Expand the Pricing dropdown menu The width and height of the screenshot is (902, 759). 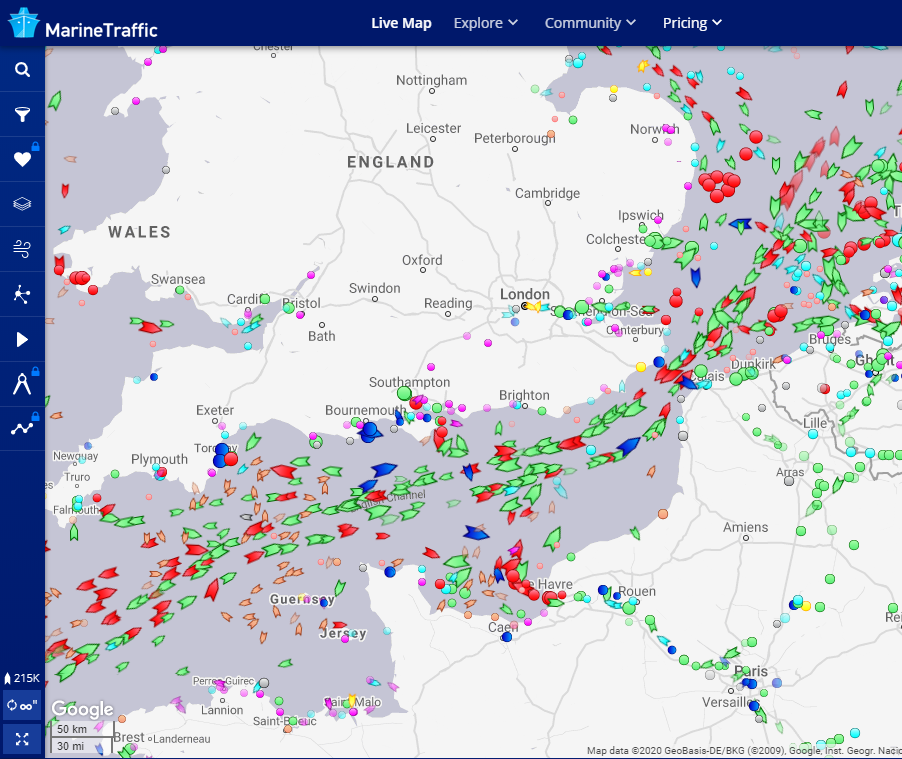click(692, 23)
